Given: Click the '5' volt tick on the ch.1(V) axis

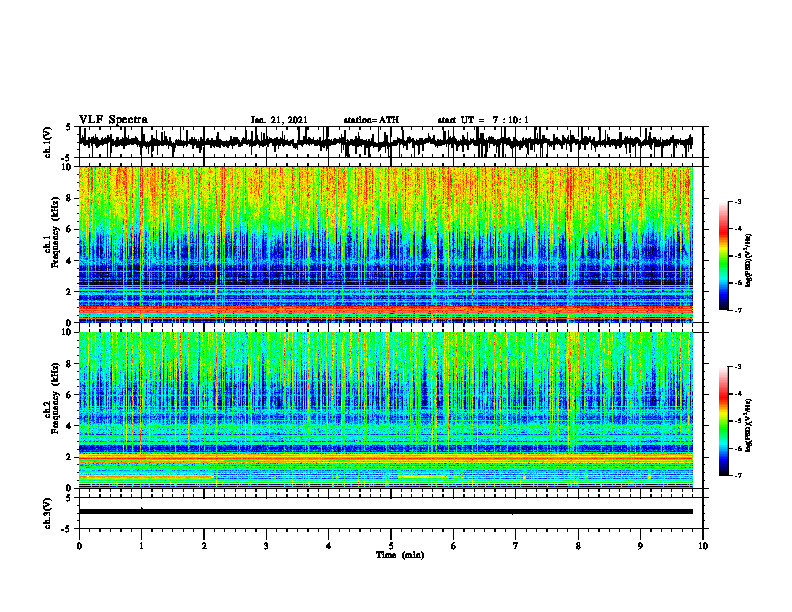Looking at the screenshot, I should [69, 128].
